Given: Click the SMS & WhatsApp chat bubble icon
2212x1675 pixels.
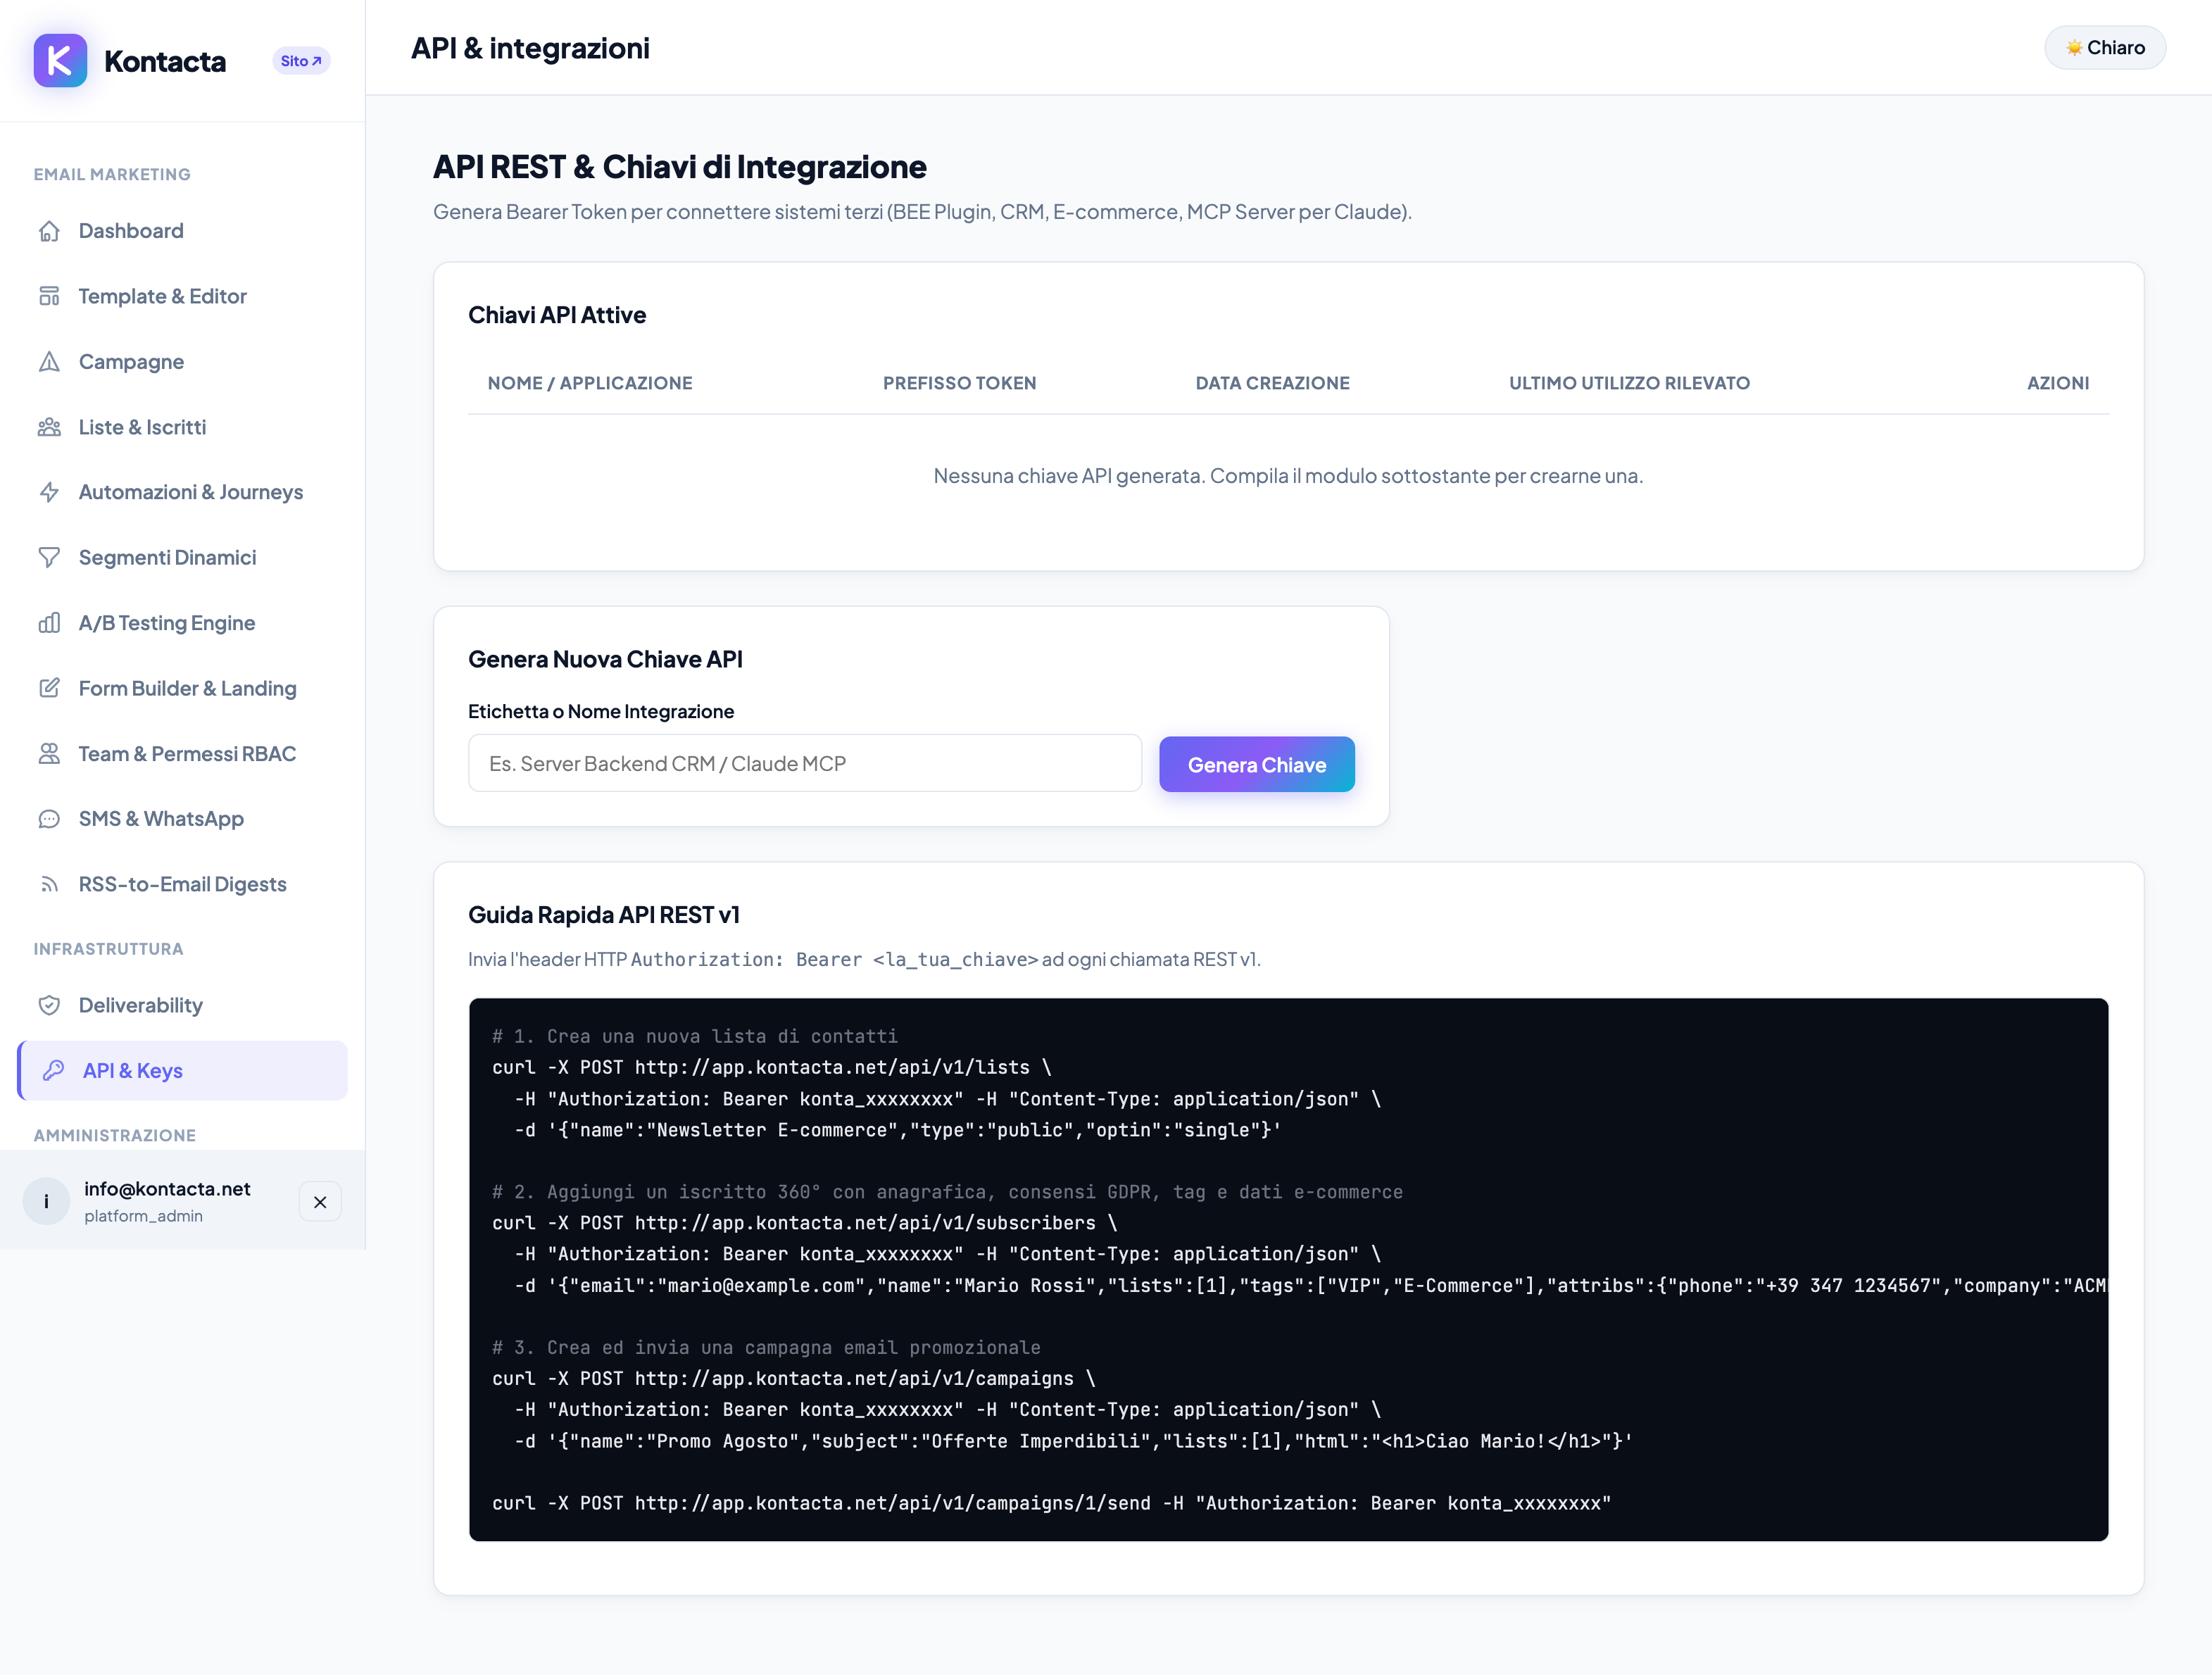Looking at the screenshot, I should coord(49,819).
